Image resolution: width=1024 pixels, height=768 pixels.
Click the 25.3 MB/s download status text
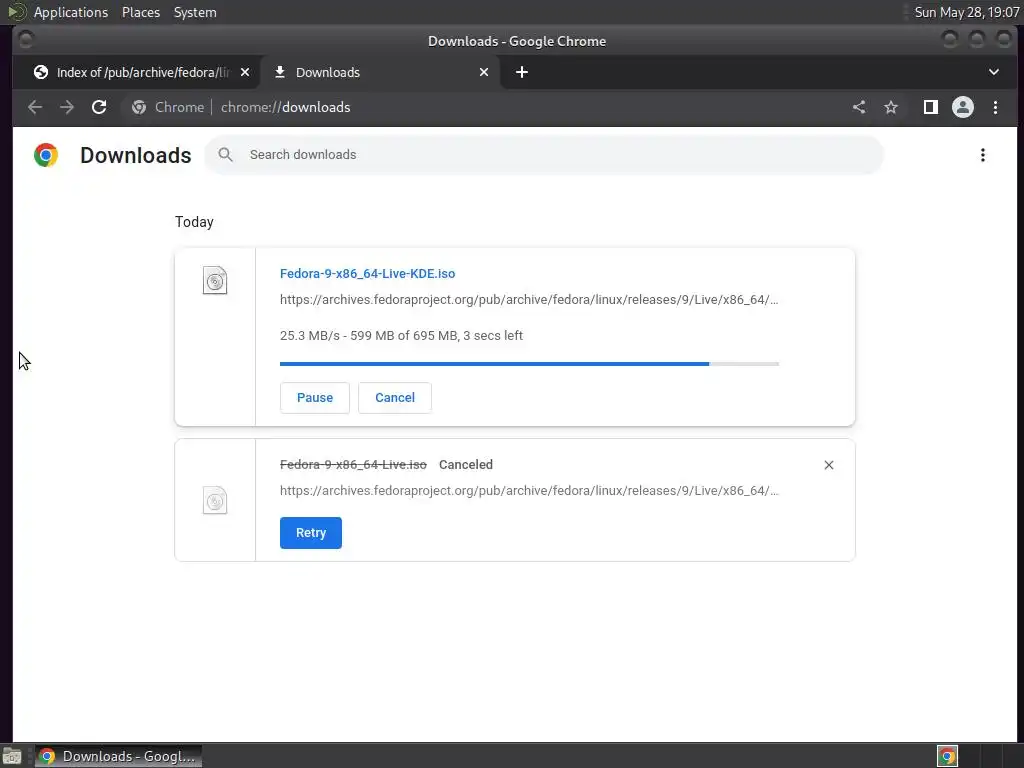pyautogui.click(x=402, y=336)
